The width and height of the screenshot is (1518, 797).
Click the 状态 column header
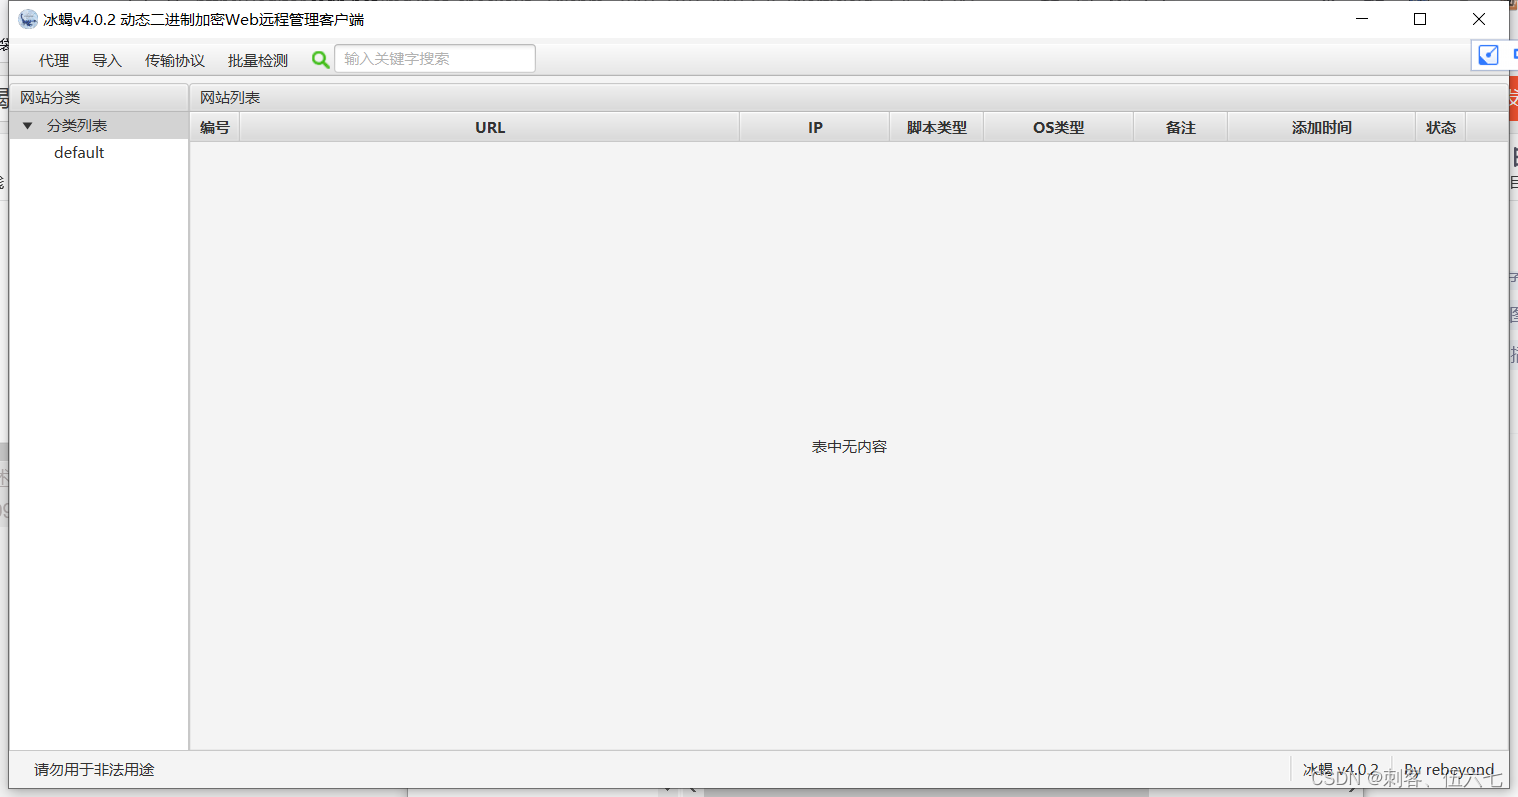[1440, 127]
